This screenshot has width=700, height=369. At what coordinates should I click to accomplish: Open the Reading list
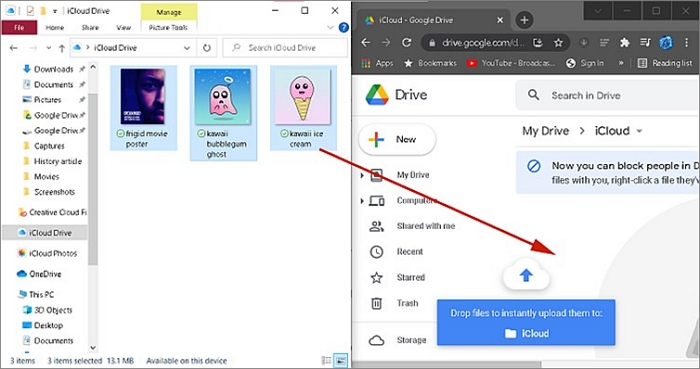665,63
